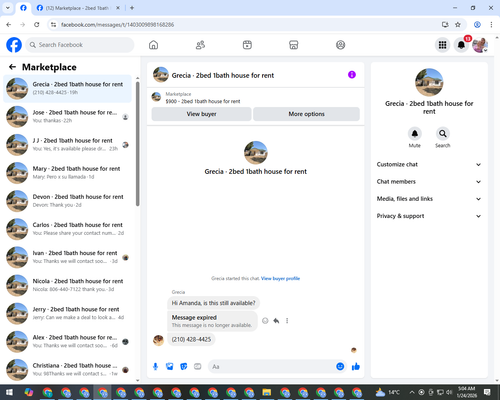Expand Media, files and links section
This screenshot has height=400, width=500.
[x=429, y=199]
